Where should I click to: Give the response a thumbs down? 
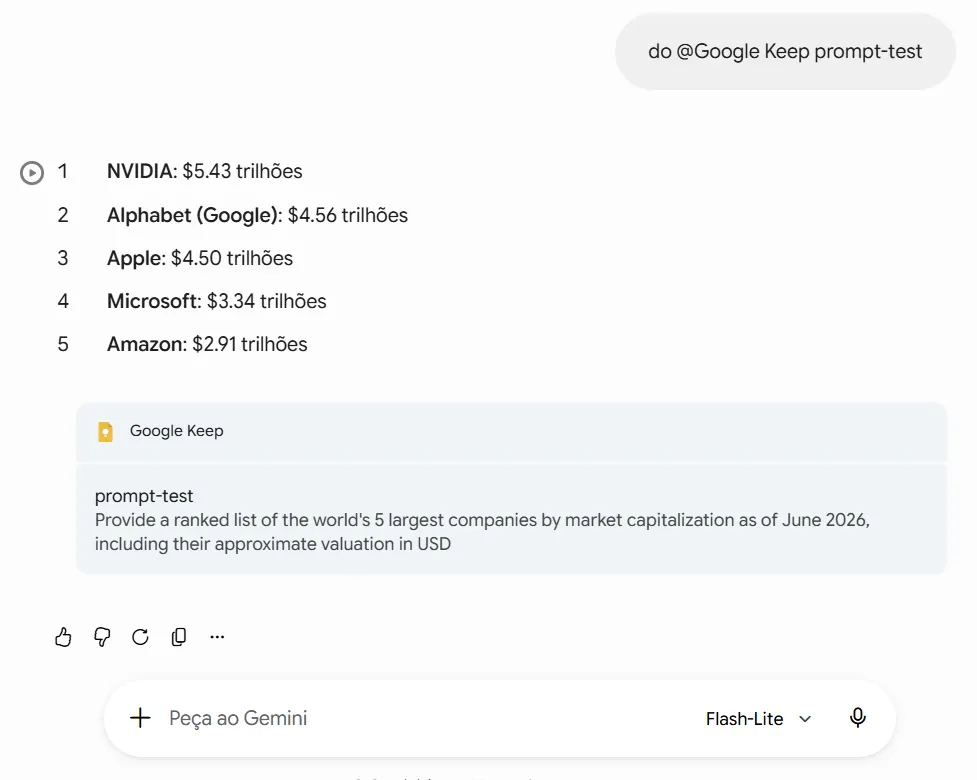[102, 637]
